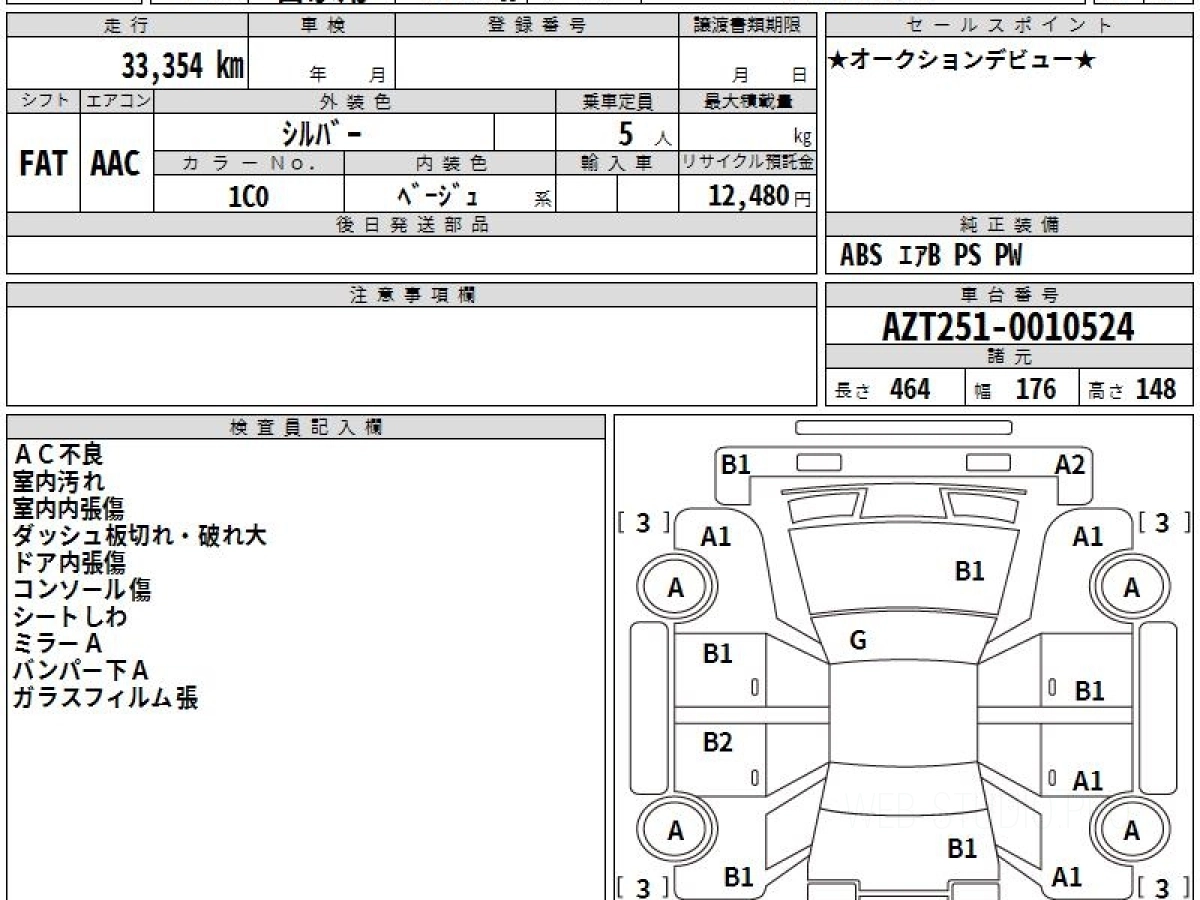Screen dimensions: 1200x900
Task: Click the inspector note 室内汚れ
Action: click(x=58, y=482)
